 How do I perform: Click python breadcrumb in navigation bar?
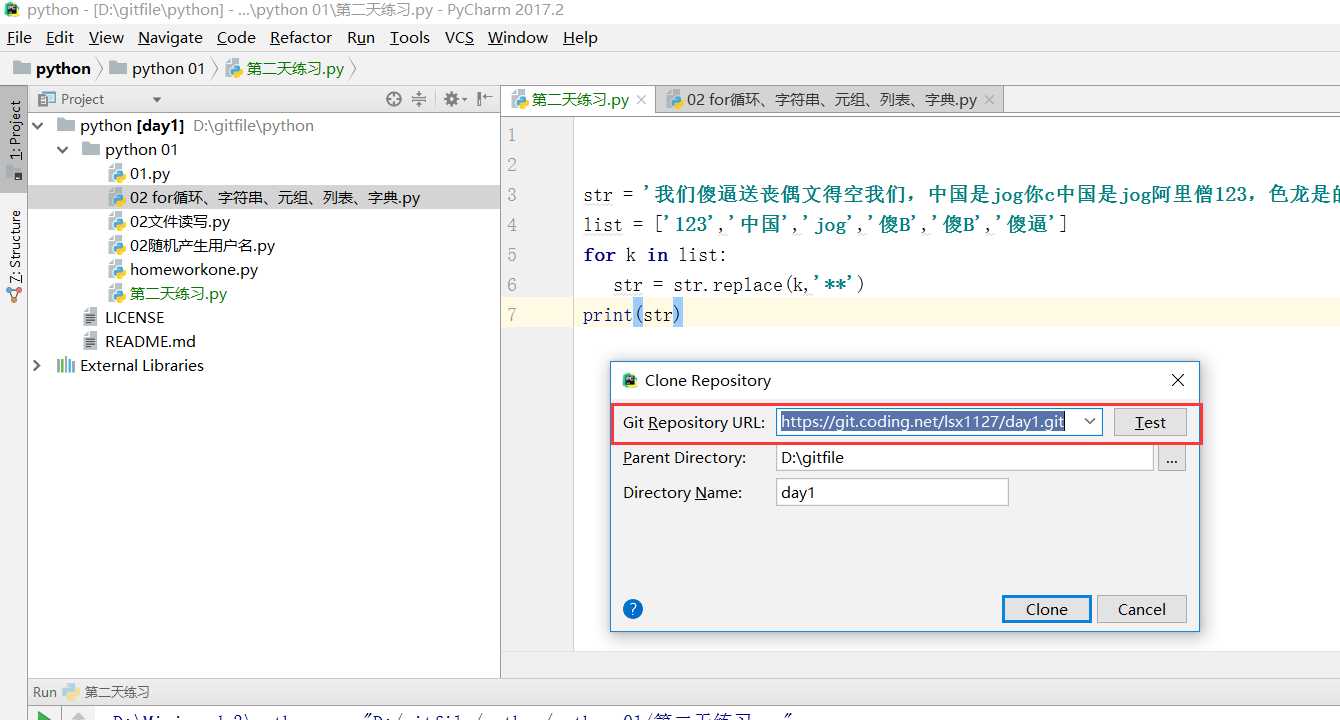click(52, 68)
